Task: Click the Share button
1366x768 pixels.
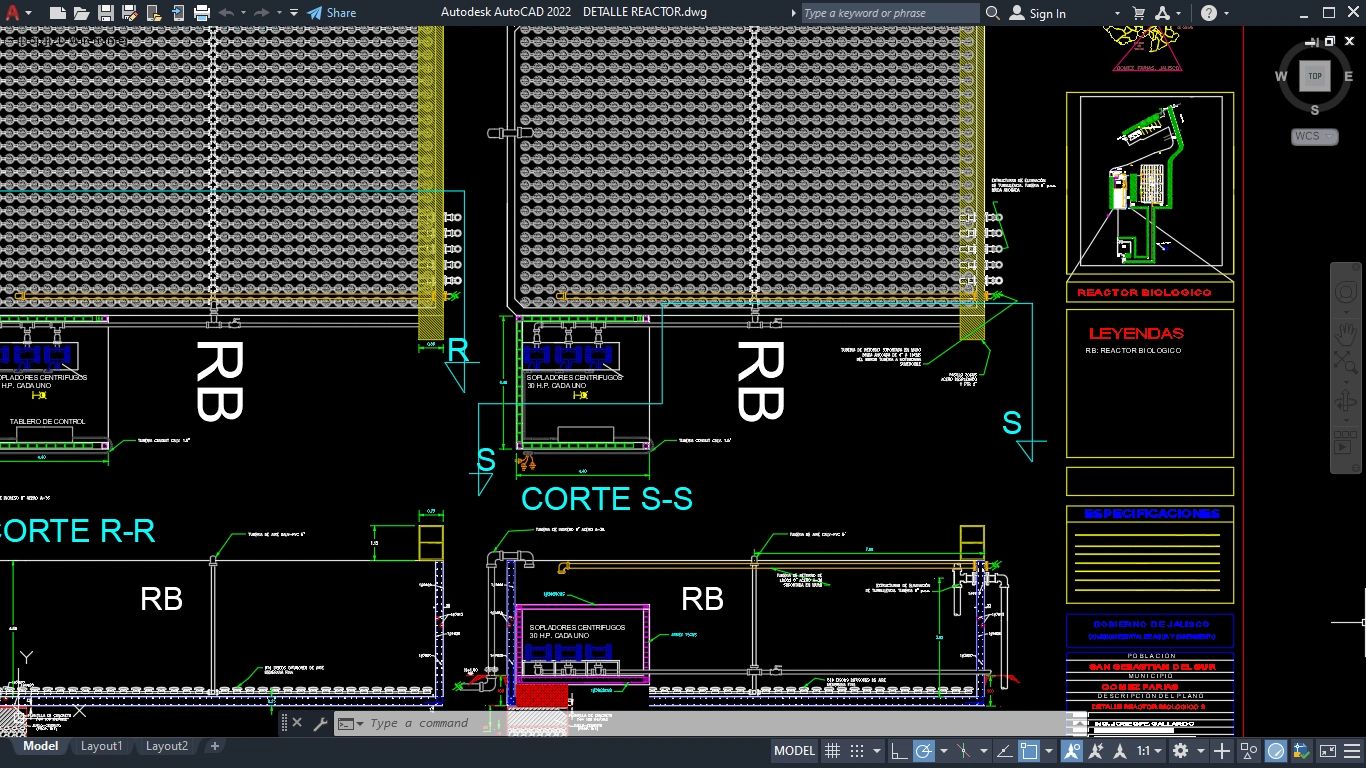Action: pyautogui.click(x=331, y=13)
